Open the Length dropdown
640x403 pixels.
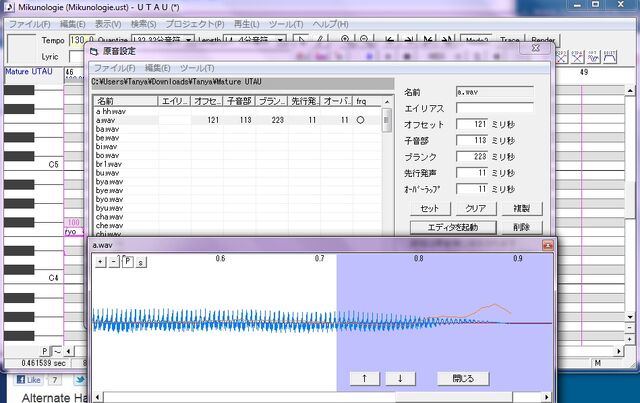point(280,40)
